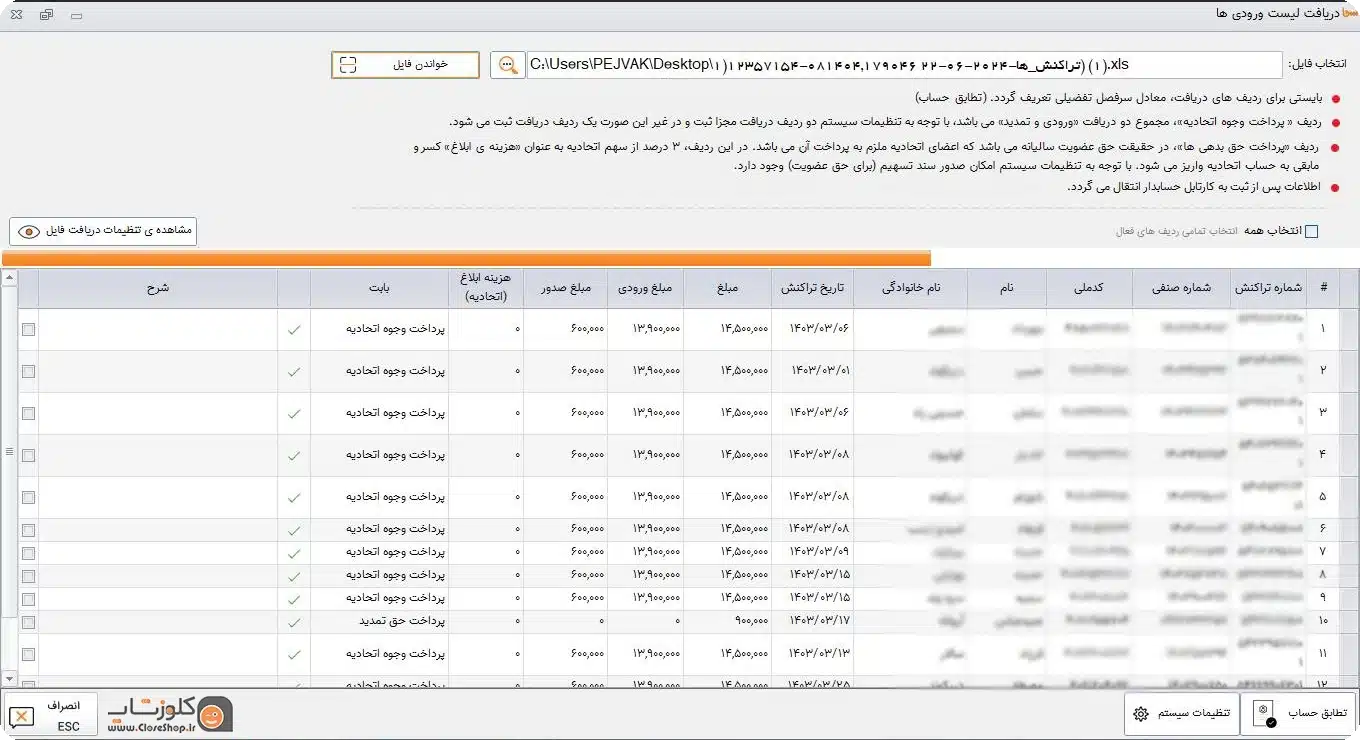Open file browser with magnifier icon
Image resolution: width=1360 pixels, height=740 pixels.
[508, 65]
